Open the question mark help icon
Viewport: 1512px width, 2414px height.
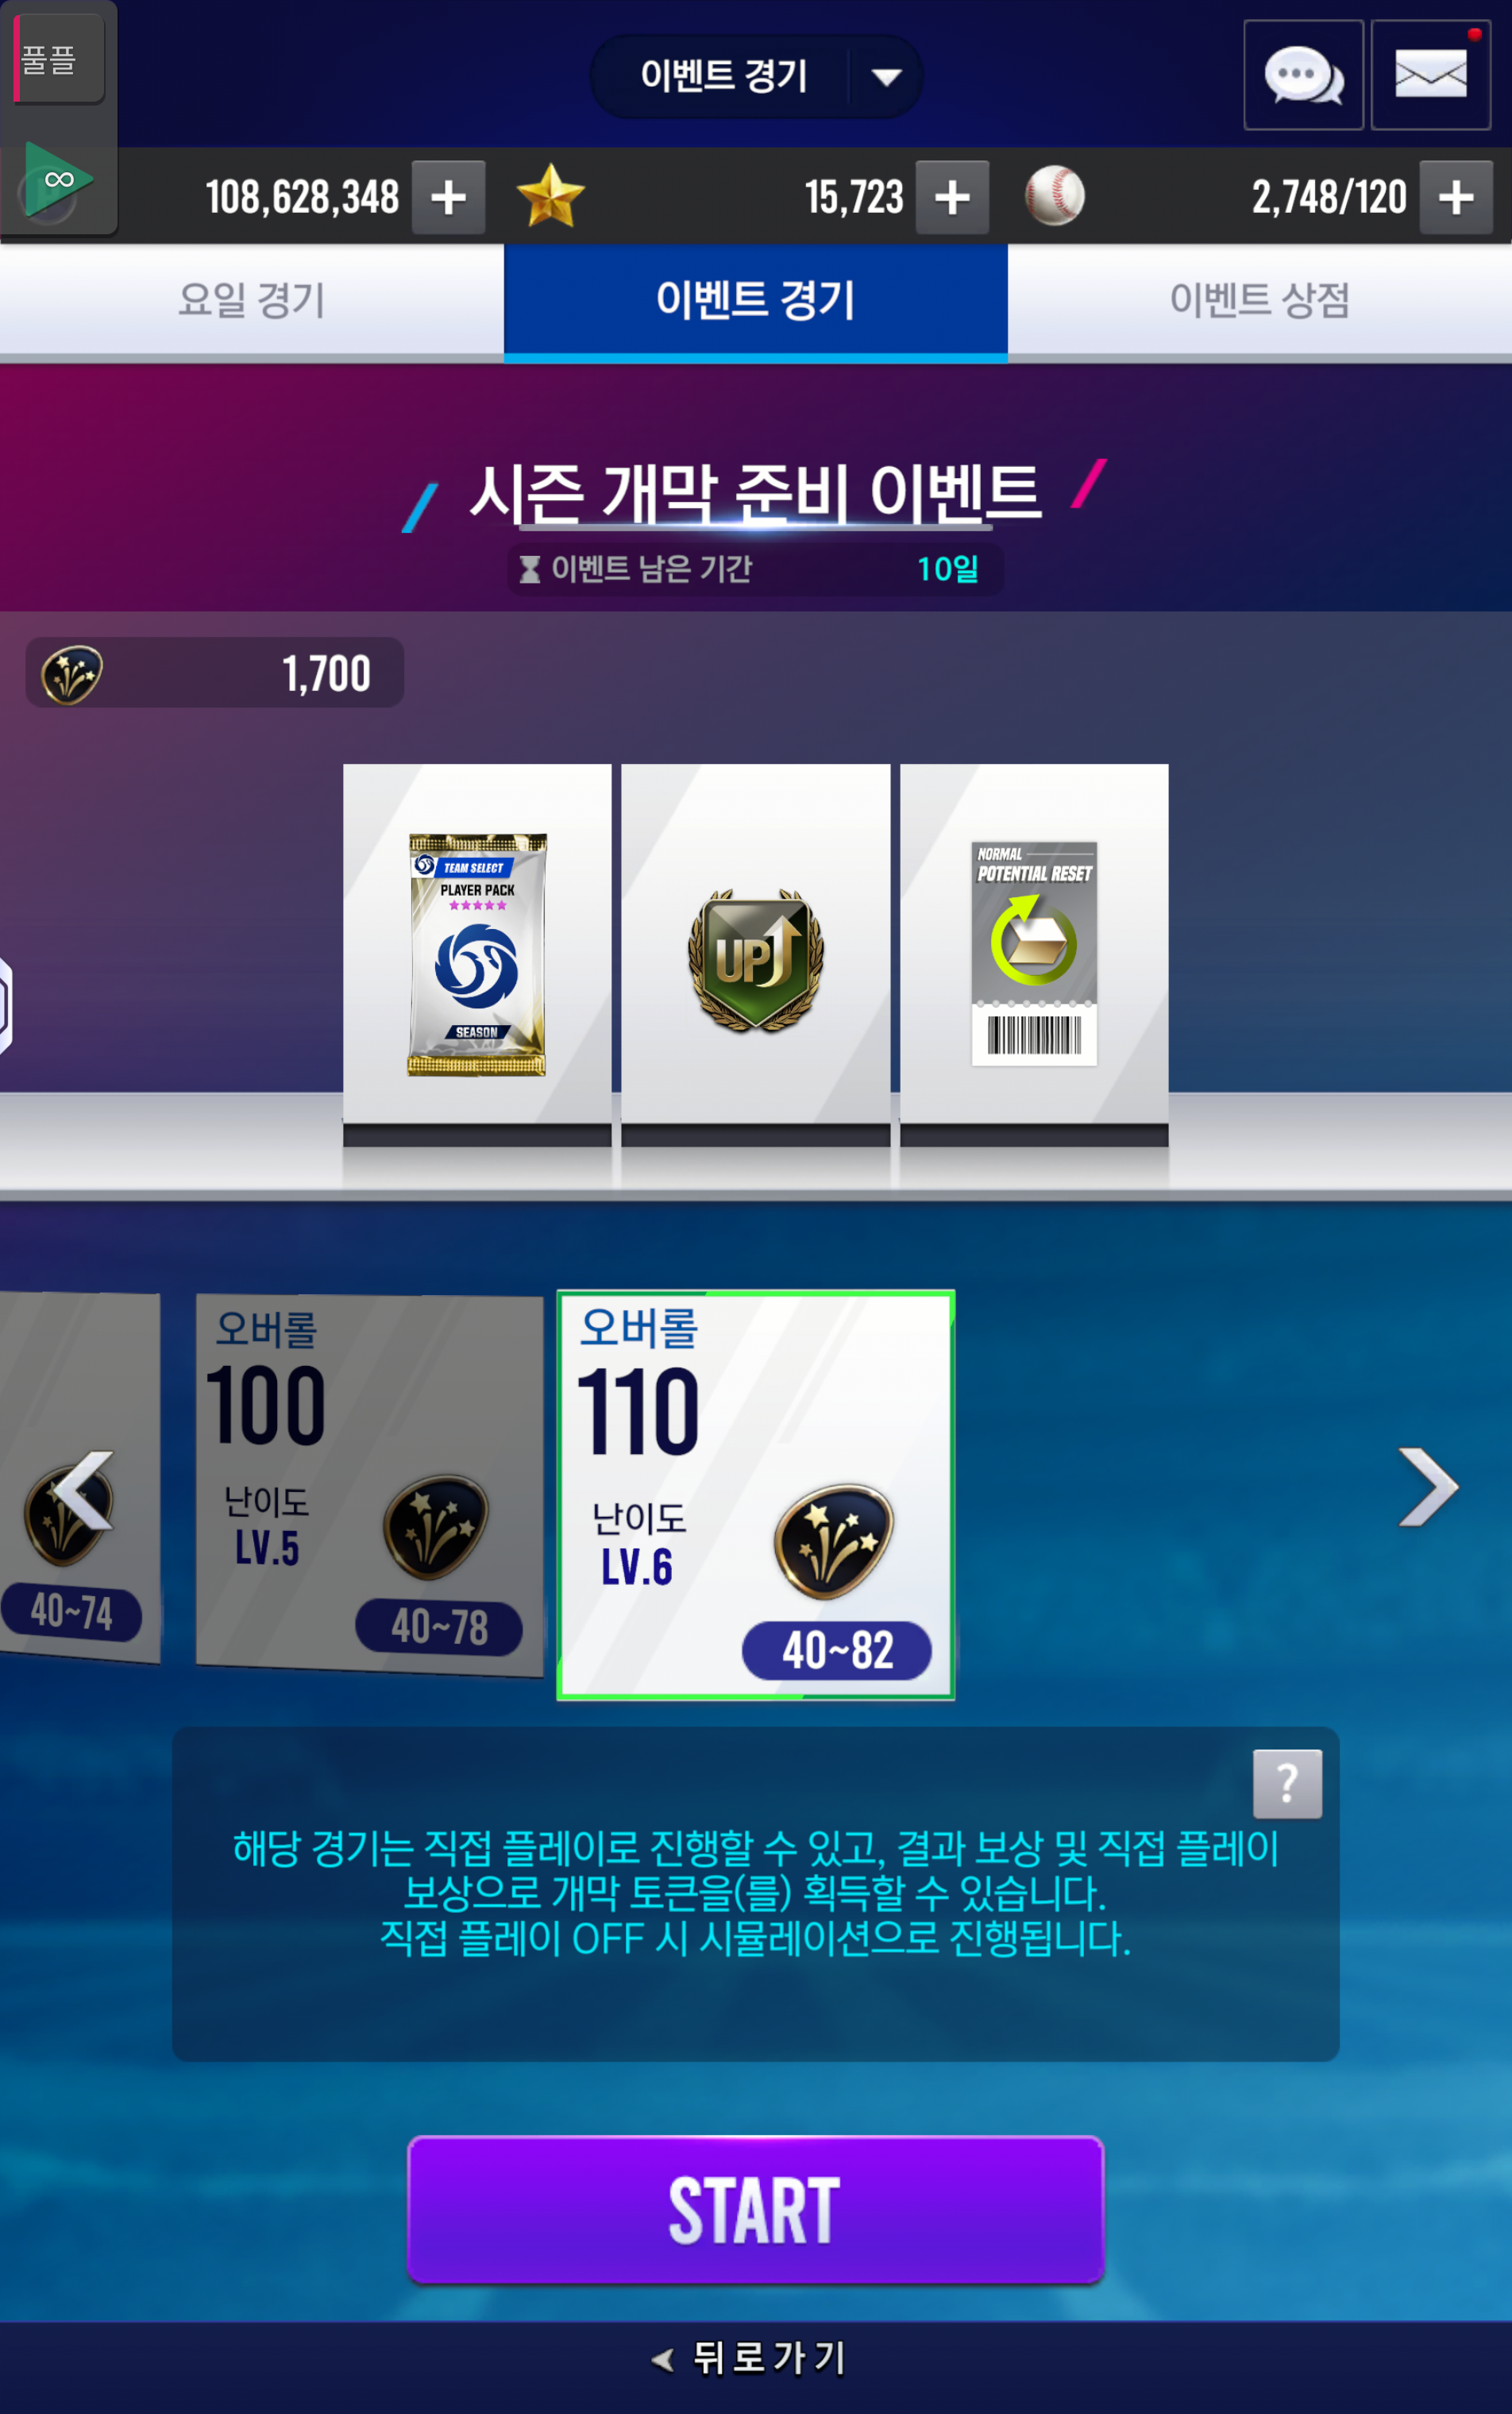[1287, 1783]
